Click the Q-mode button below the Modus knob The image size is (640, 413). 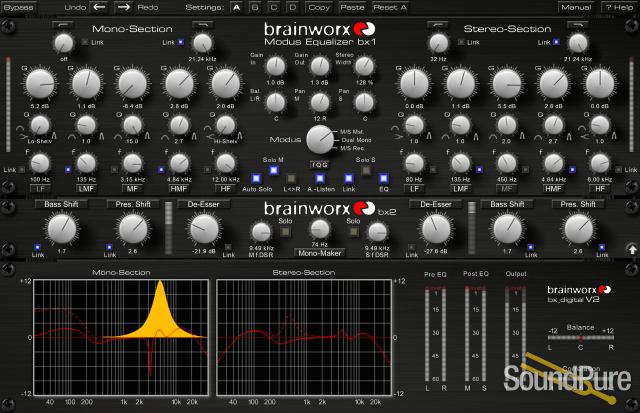coord(320,165)
